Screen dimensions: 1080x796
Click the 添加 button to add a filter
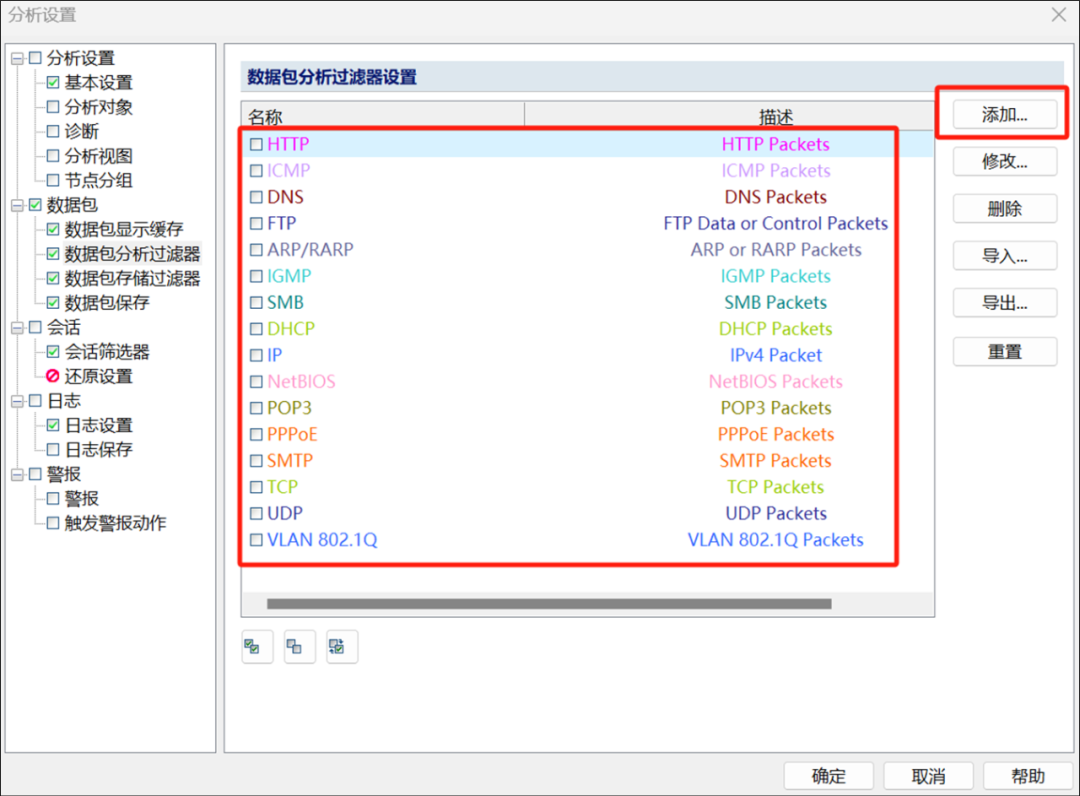[1004, 114]
